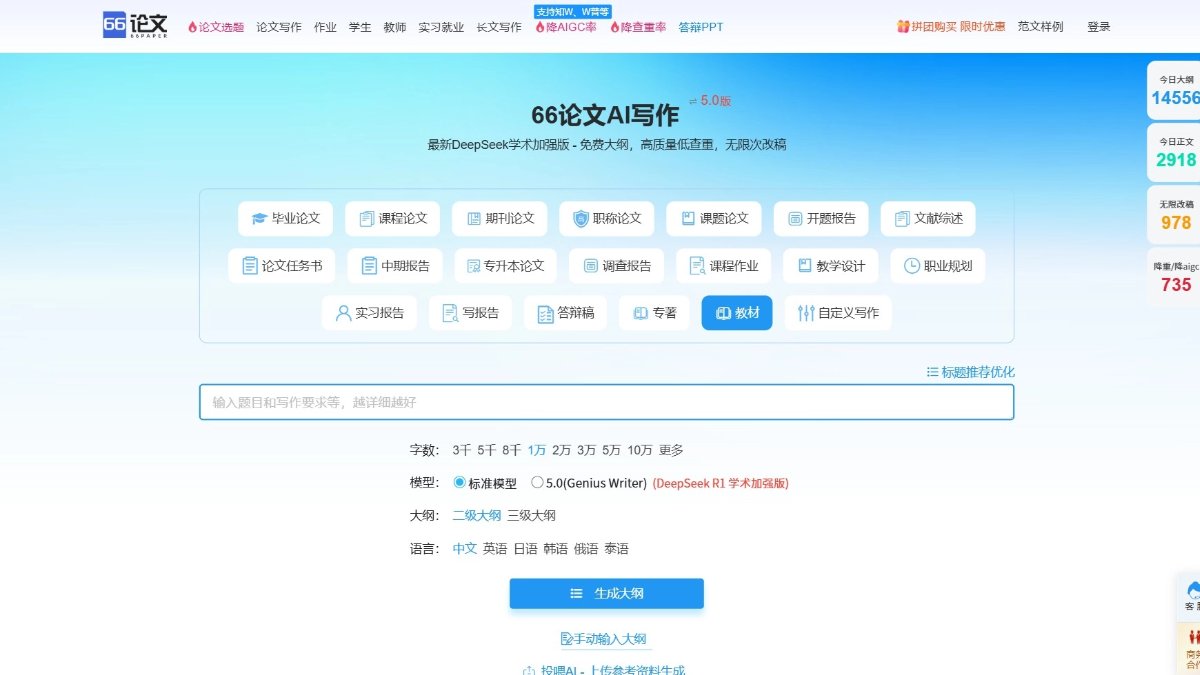
Task: Expand 更多 to show more word counts
Action: [x=671, y=449]
